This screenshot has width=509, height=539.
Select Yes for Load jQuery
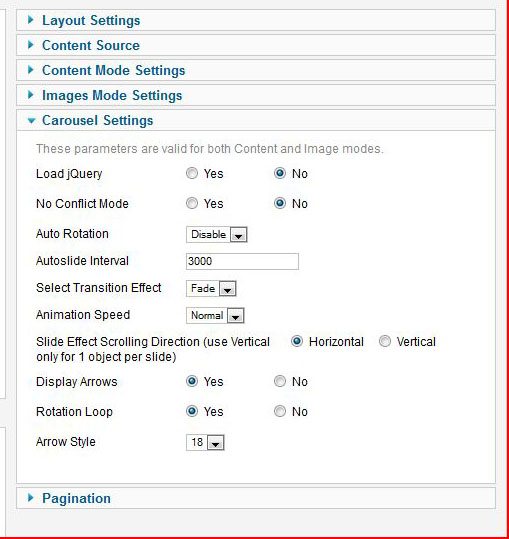pyautogui.click(x=192, y=173)
